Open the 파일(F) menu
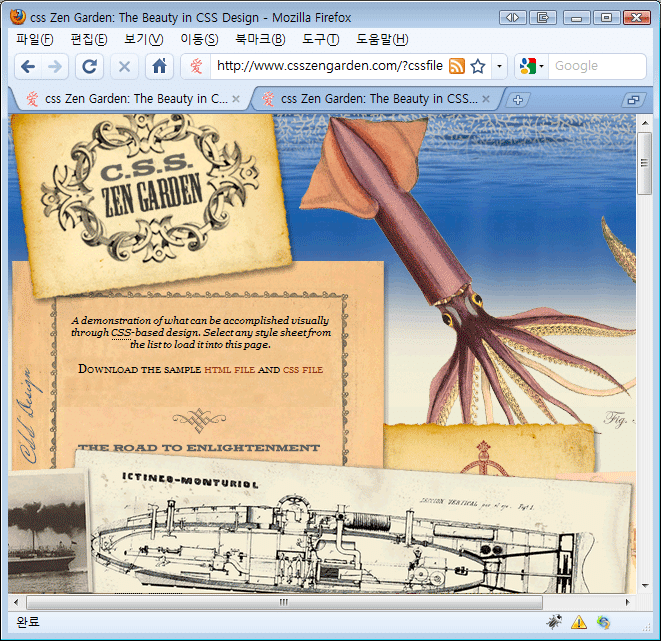Viewport: 661px width, 641px height. coord(35,39)
